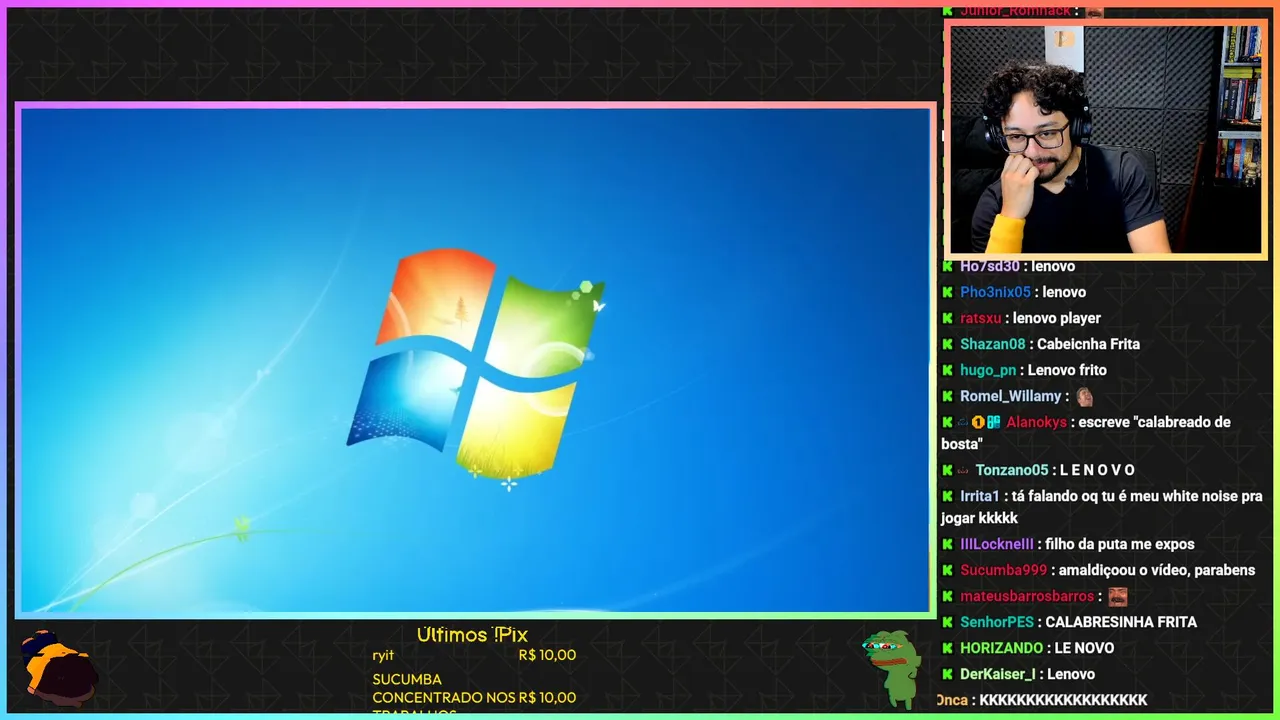Screen dimensions: 1280x720
Task: Click the Pepe frog icon in bottom overlay
Action: click(x=891, y=668)
